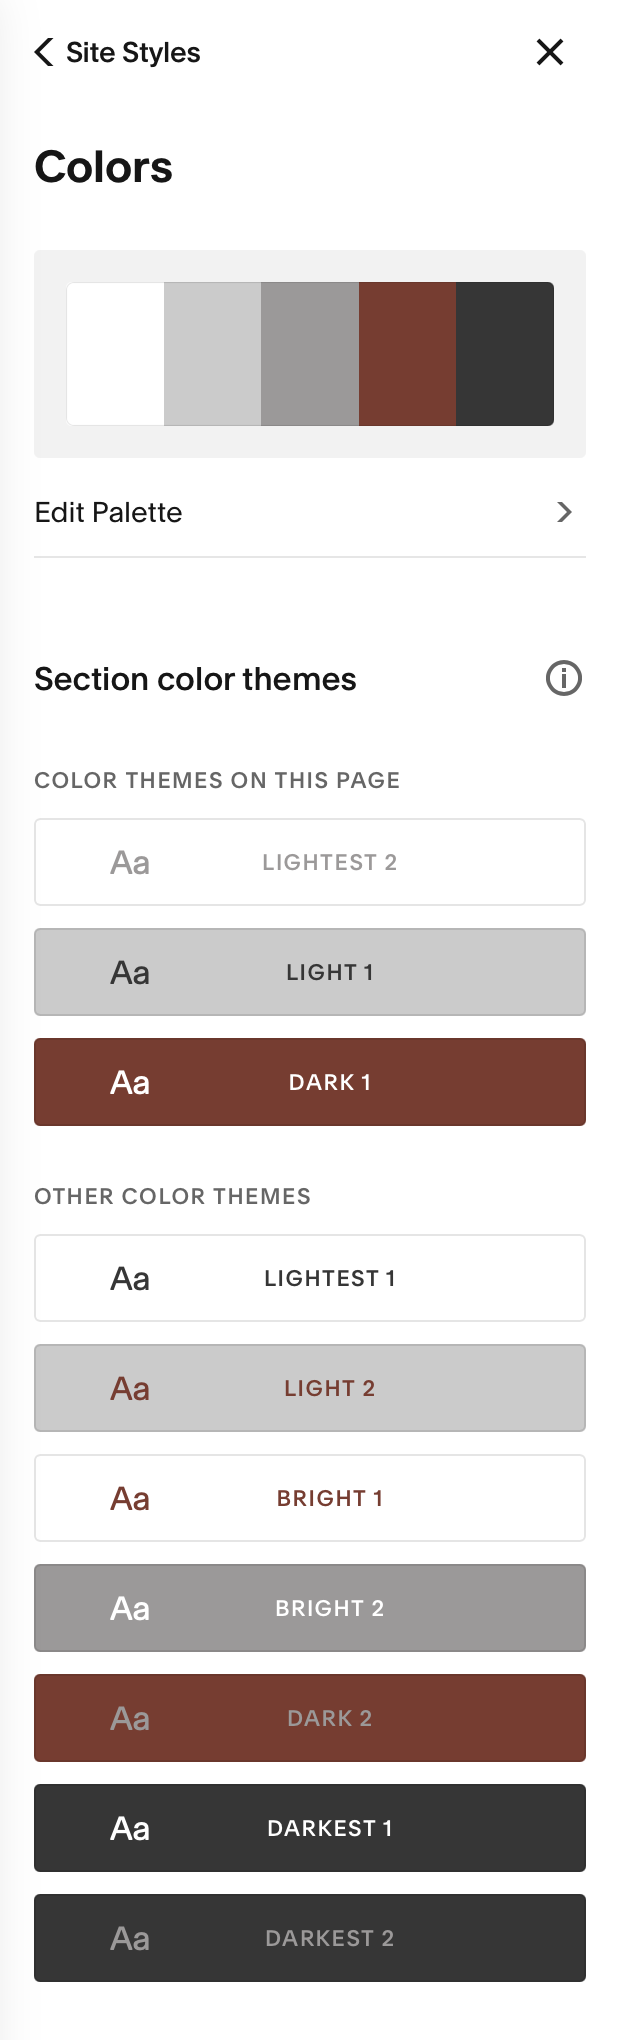The width and height of the screenshot is (618, 2040).
Task: Open the Light 1 color theme
Action: 310,972
